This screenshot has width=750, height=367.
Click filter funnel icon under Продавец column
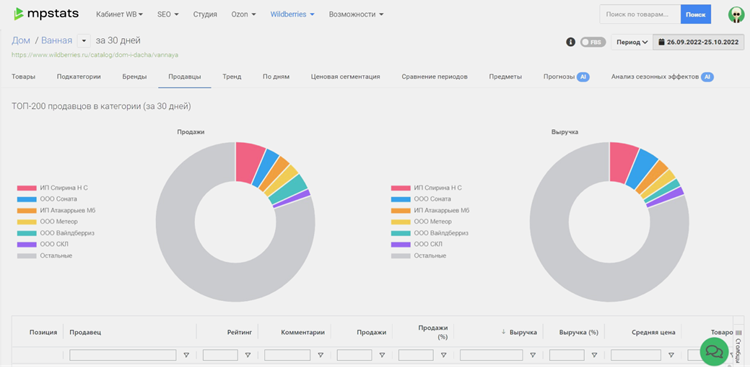tap(187, 355)
